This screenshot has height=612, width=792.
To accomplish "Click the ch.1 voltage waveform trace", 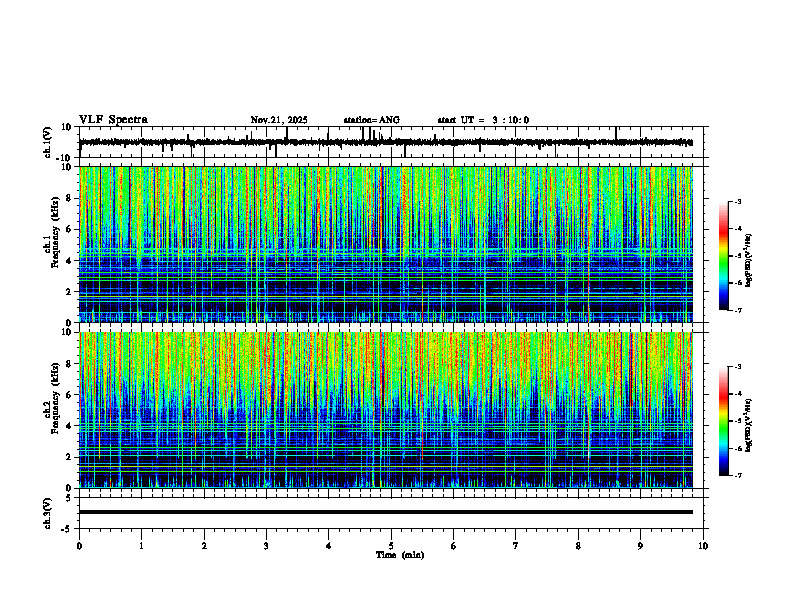I will coord(386,142).
